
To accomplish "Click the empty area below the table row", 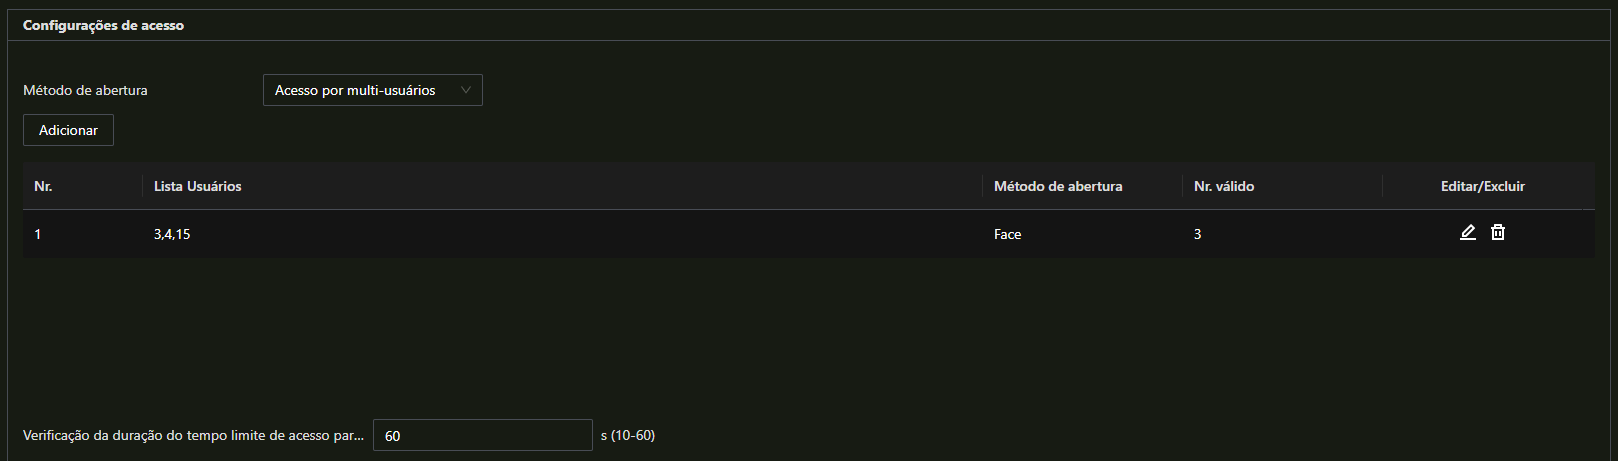I will 808,330.
